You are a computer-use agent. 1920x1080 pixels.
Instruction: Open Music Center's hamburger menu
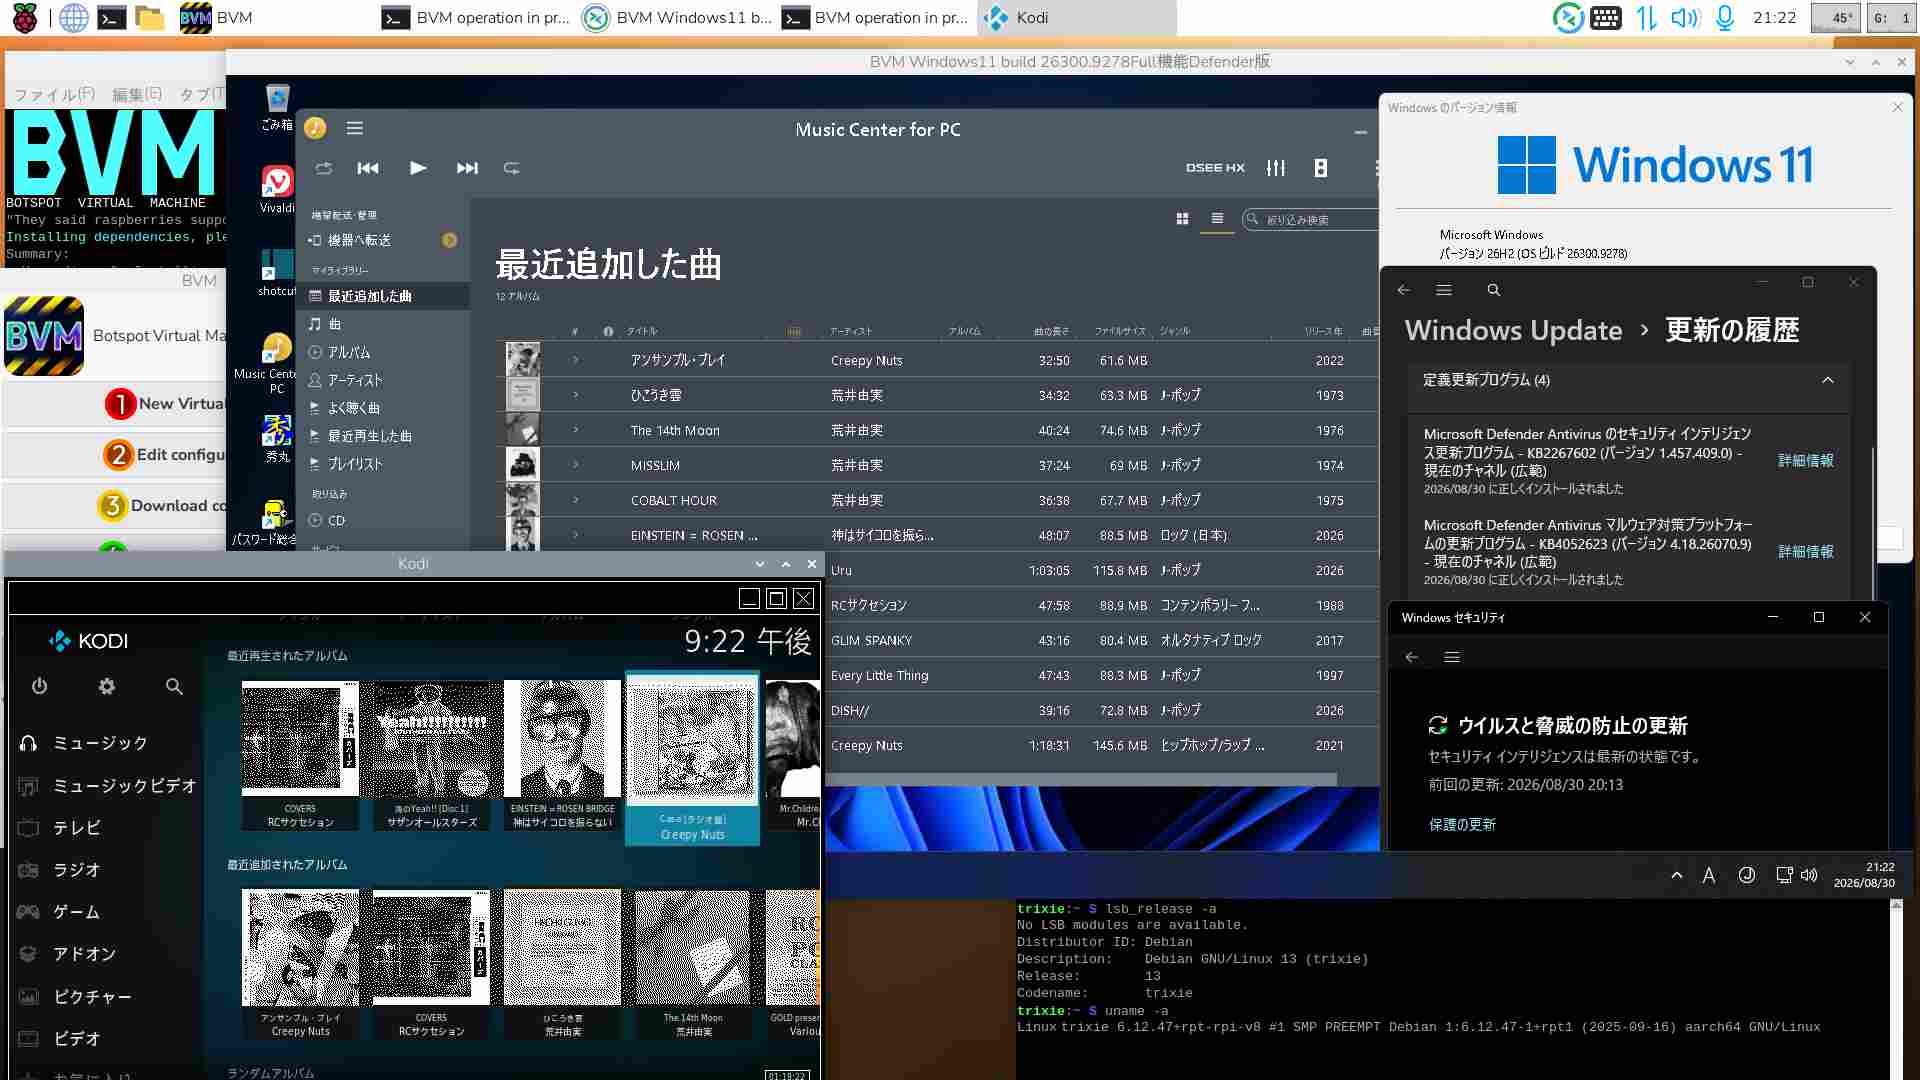click(x=355, y=128)
